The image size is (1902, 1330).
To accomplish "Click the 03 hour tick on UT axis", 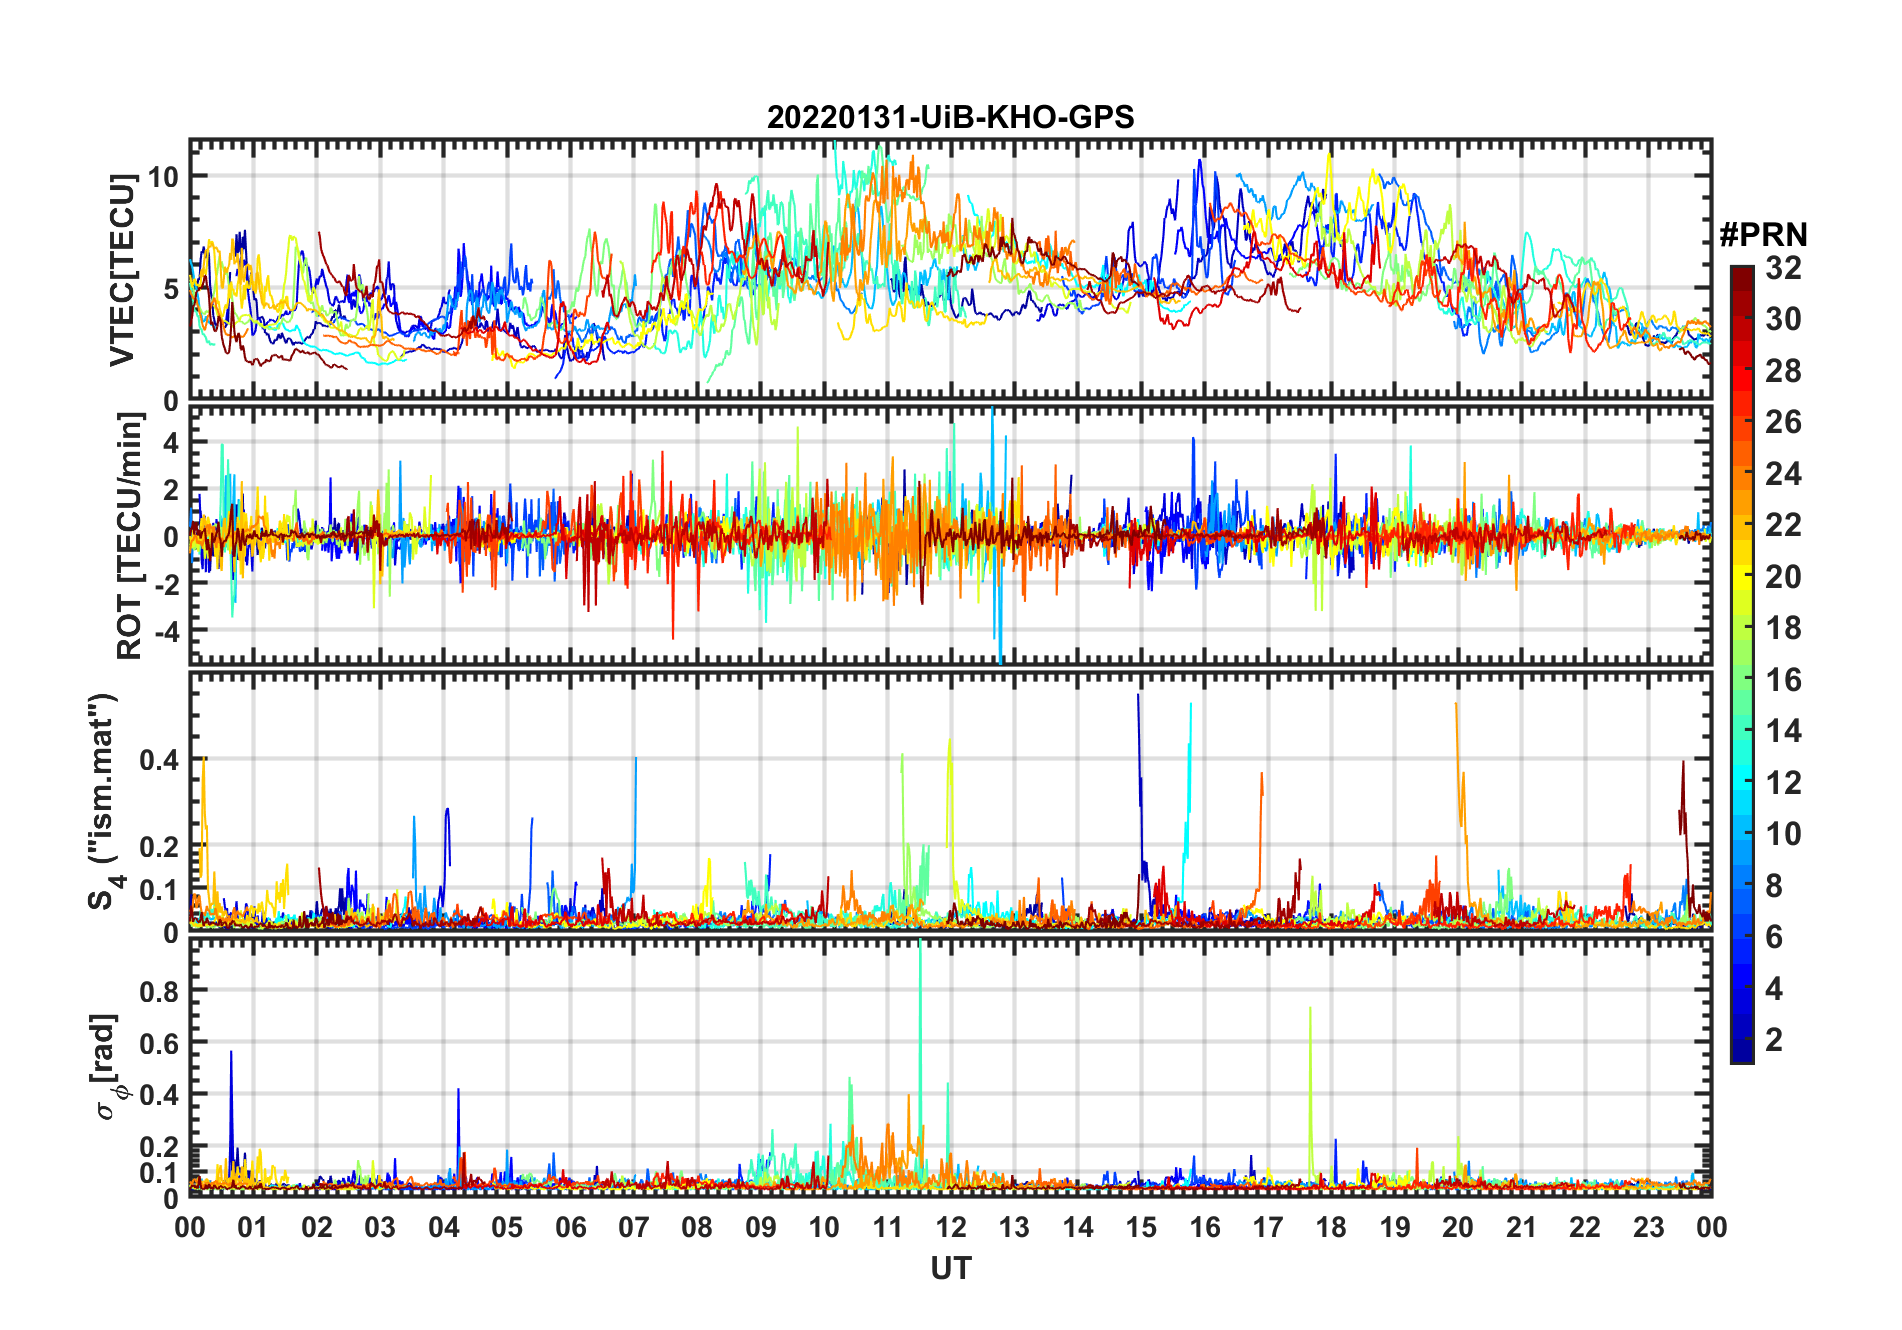I will tap(380, 1228).
